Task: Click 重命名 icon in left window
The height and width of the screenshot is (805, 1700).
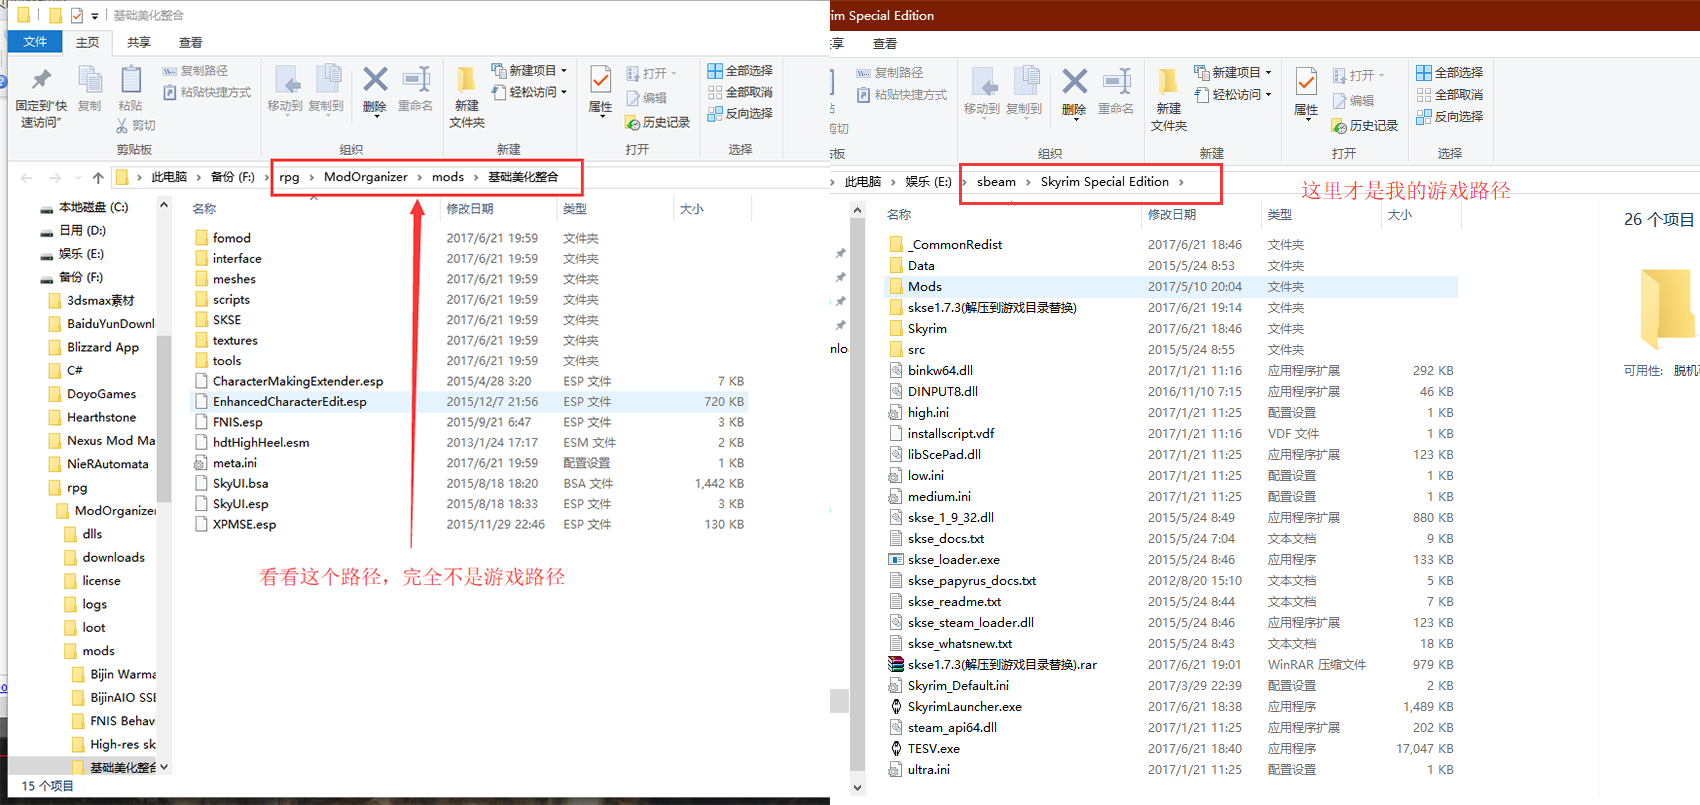Action: (416, 80)
